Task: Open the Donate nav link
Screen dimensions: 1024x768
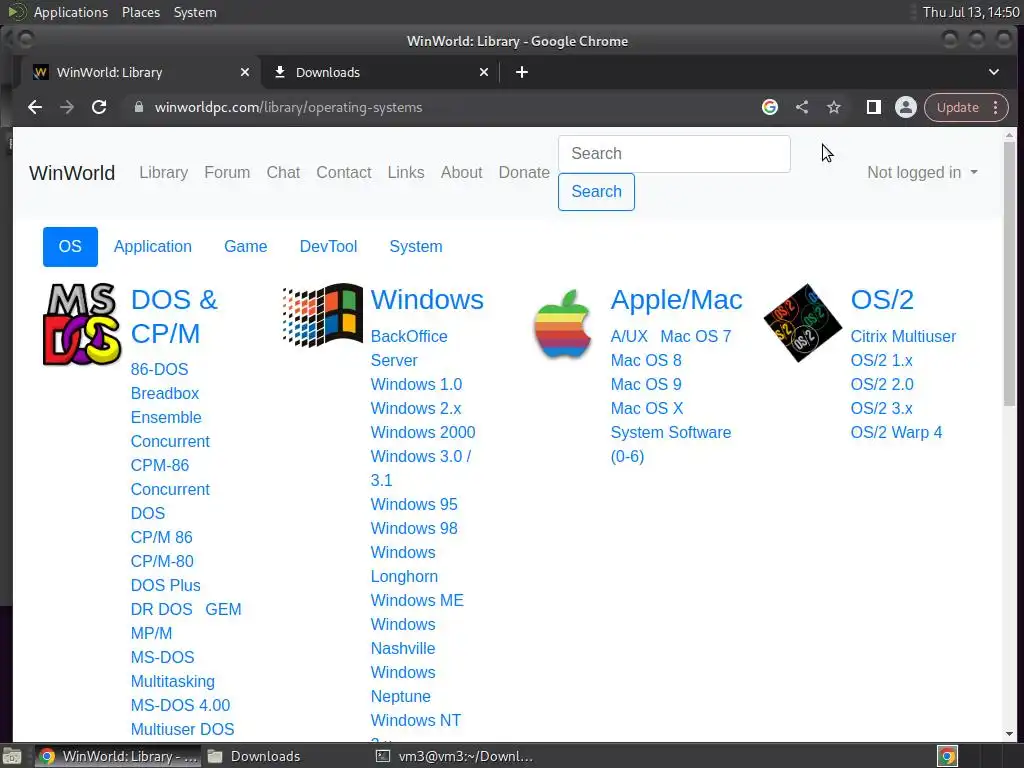Action: [x=524, y=172]
